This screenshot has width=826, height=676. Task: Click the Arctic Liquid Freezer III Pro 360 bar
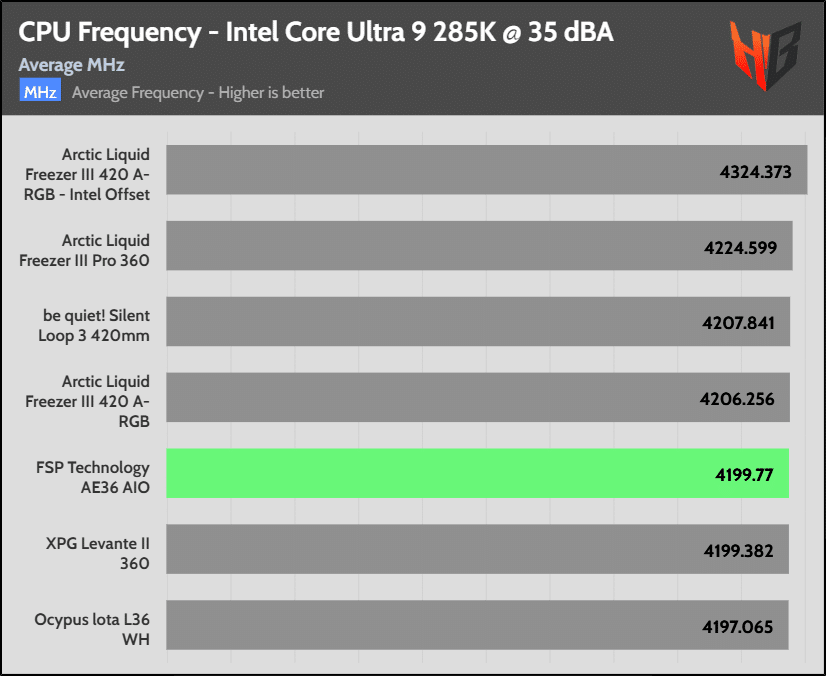pyautogui.click(x=479, y=246)
